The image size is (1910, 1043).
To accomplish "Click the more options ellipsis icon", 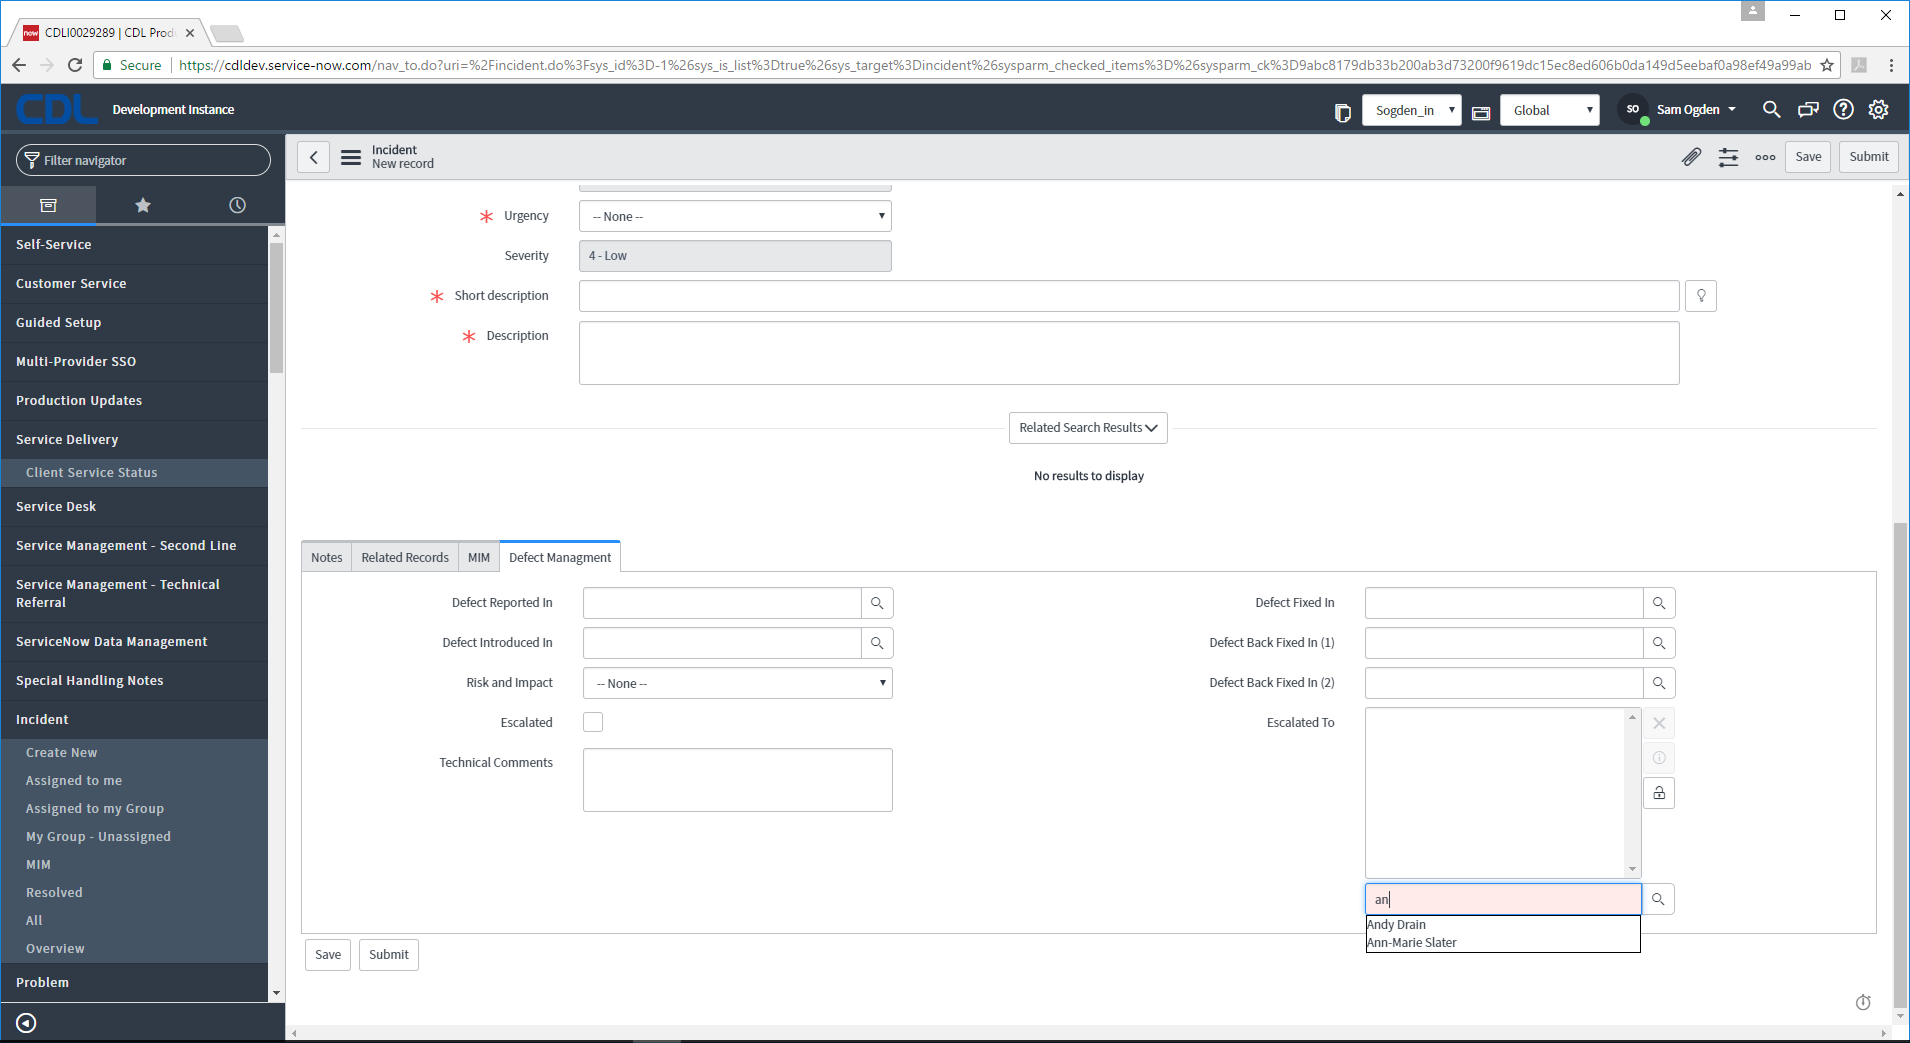I will point(1765,157).
